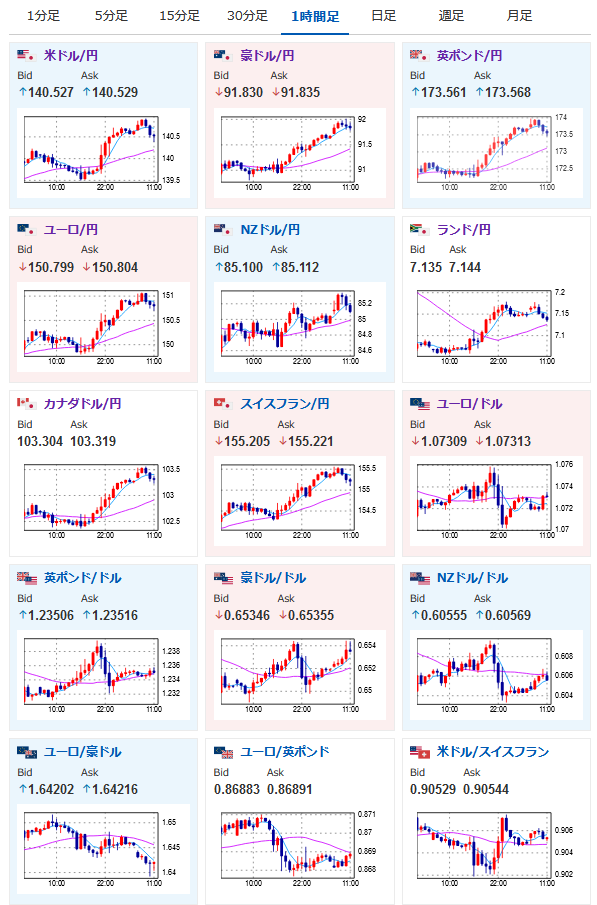Click the NZドル/ドル candlestick chart
This screenshot has height=905, width=597.
pyautogui.click(x=496, y=675)
